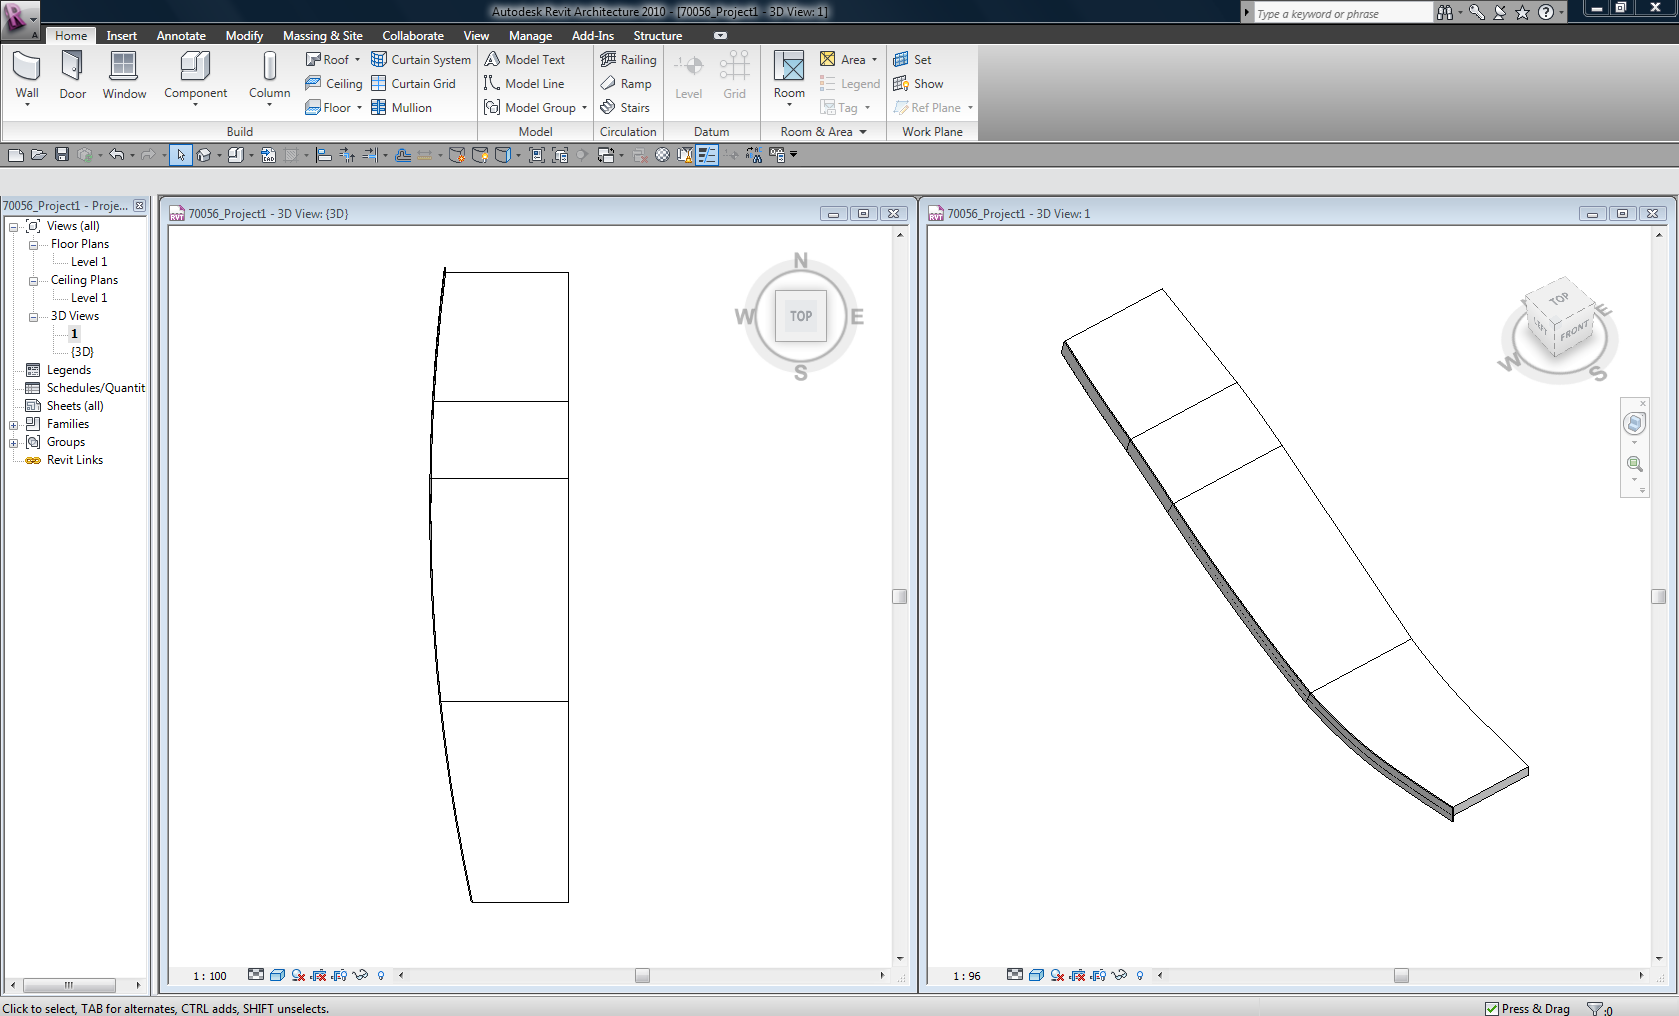Expand the Families tree node
The width and height of the screenshot is (1679, 1016).
(x=14, y=425)
